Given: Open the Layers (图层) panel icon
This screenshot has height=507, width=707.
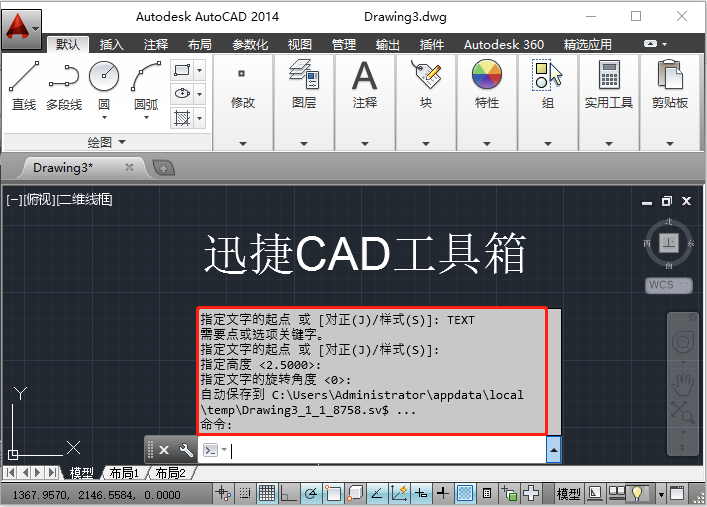Looking at the screenshot, I should point(304,74).
